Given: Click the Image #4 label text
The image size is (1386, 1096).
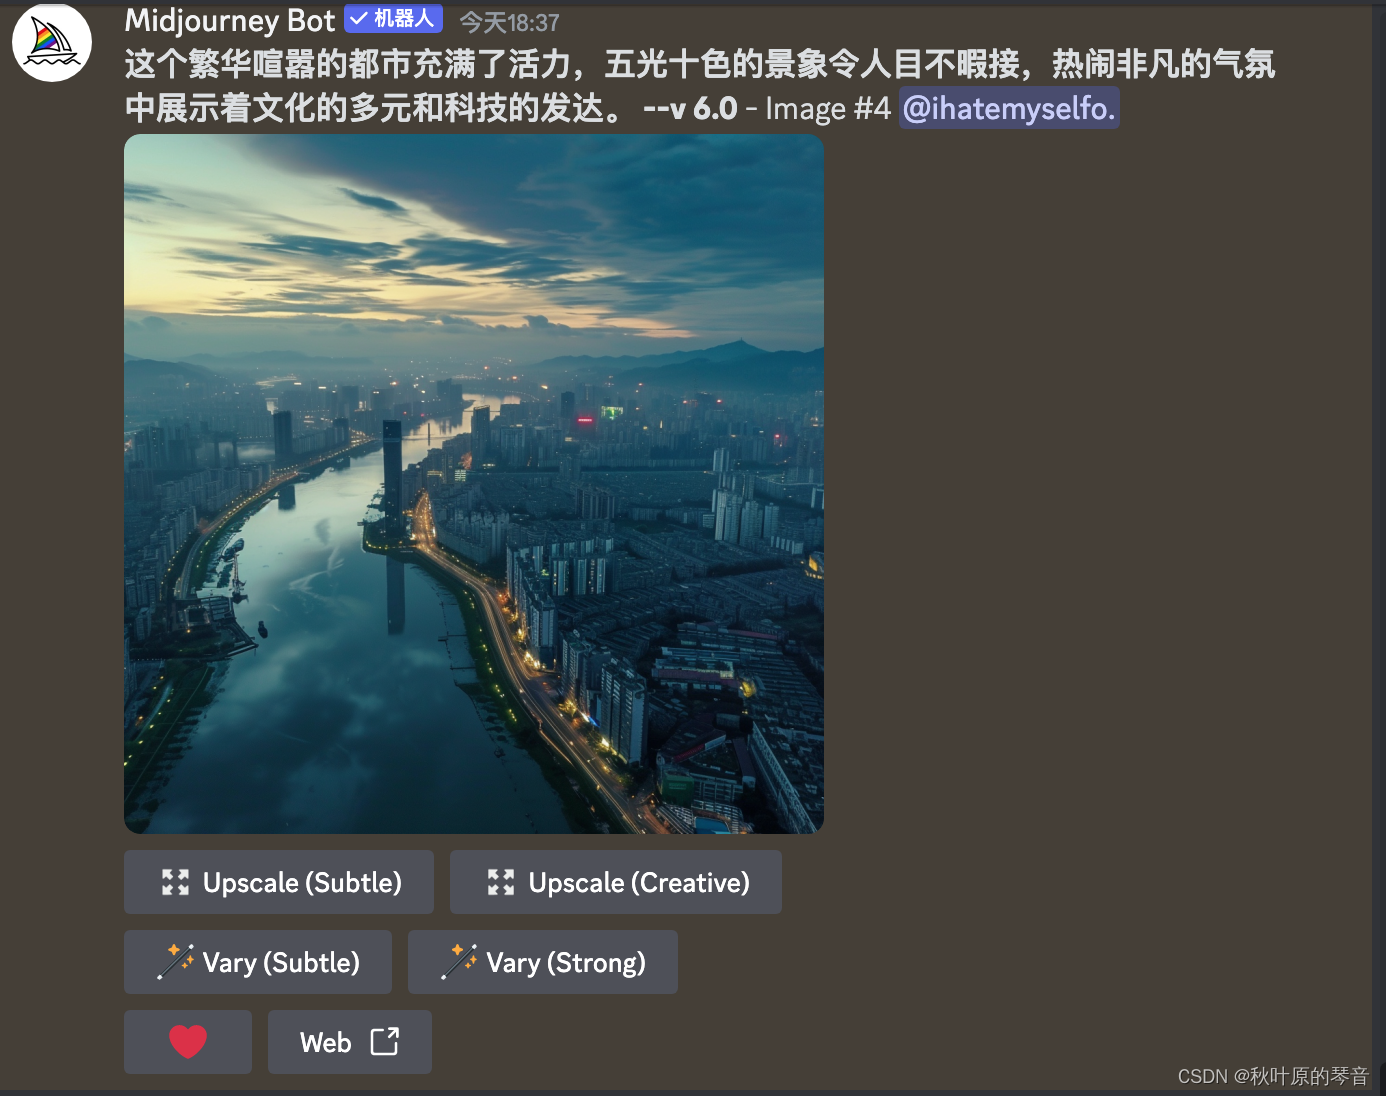Looking at the screenshot, I should (828, 108).
